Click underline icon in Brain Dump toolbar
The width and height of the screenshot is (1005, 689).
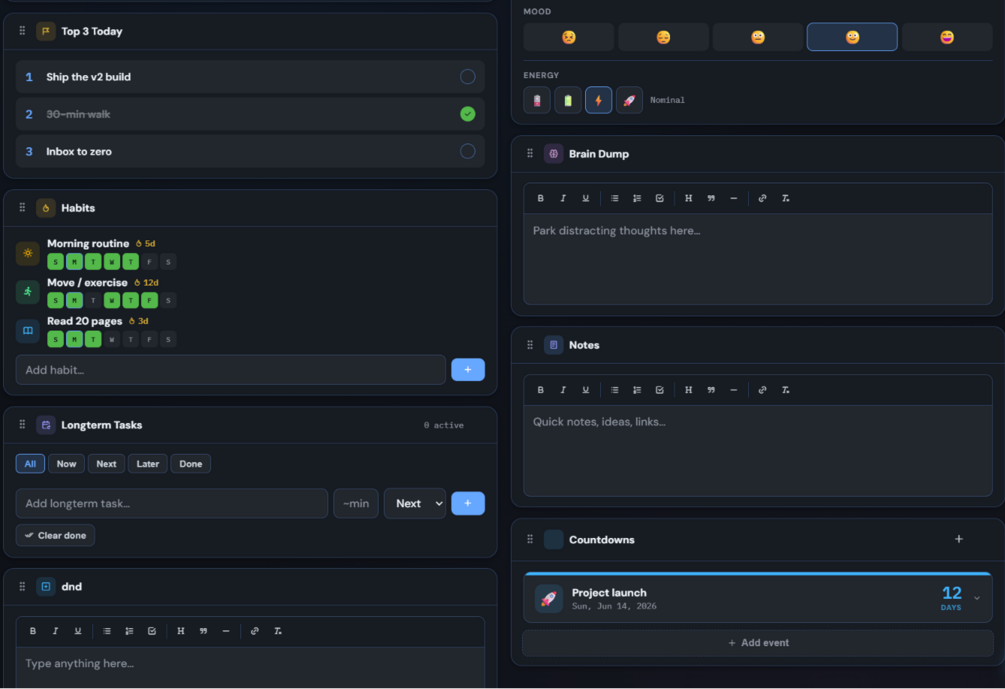585,198
